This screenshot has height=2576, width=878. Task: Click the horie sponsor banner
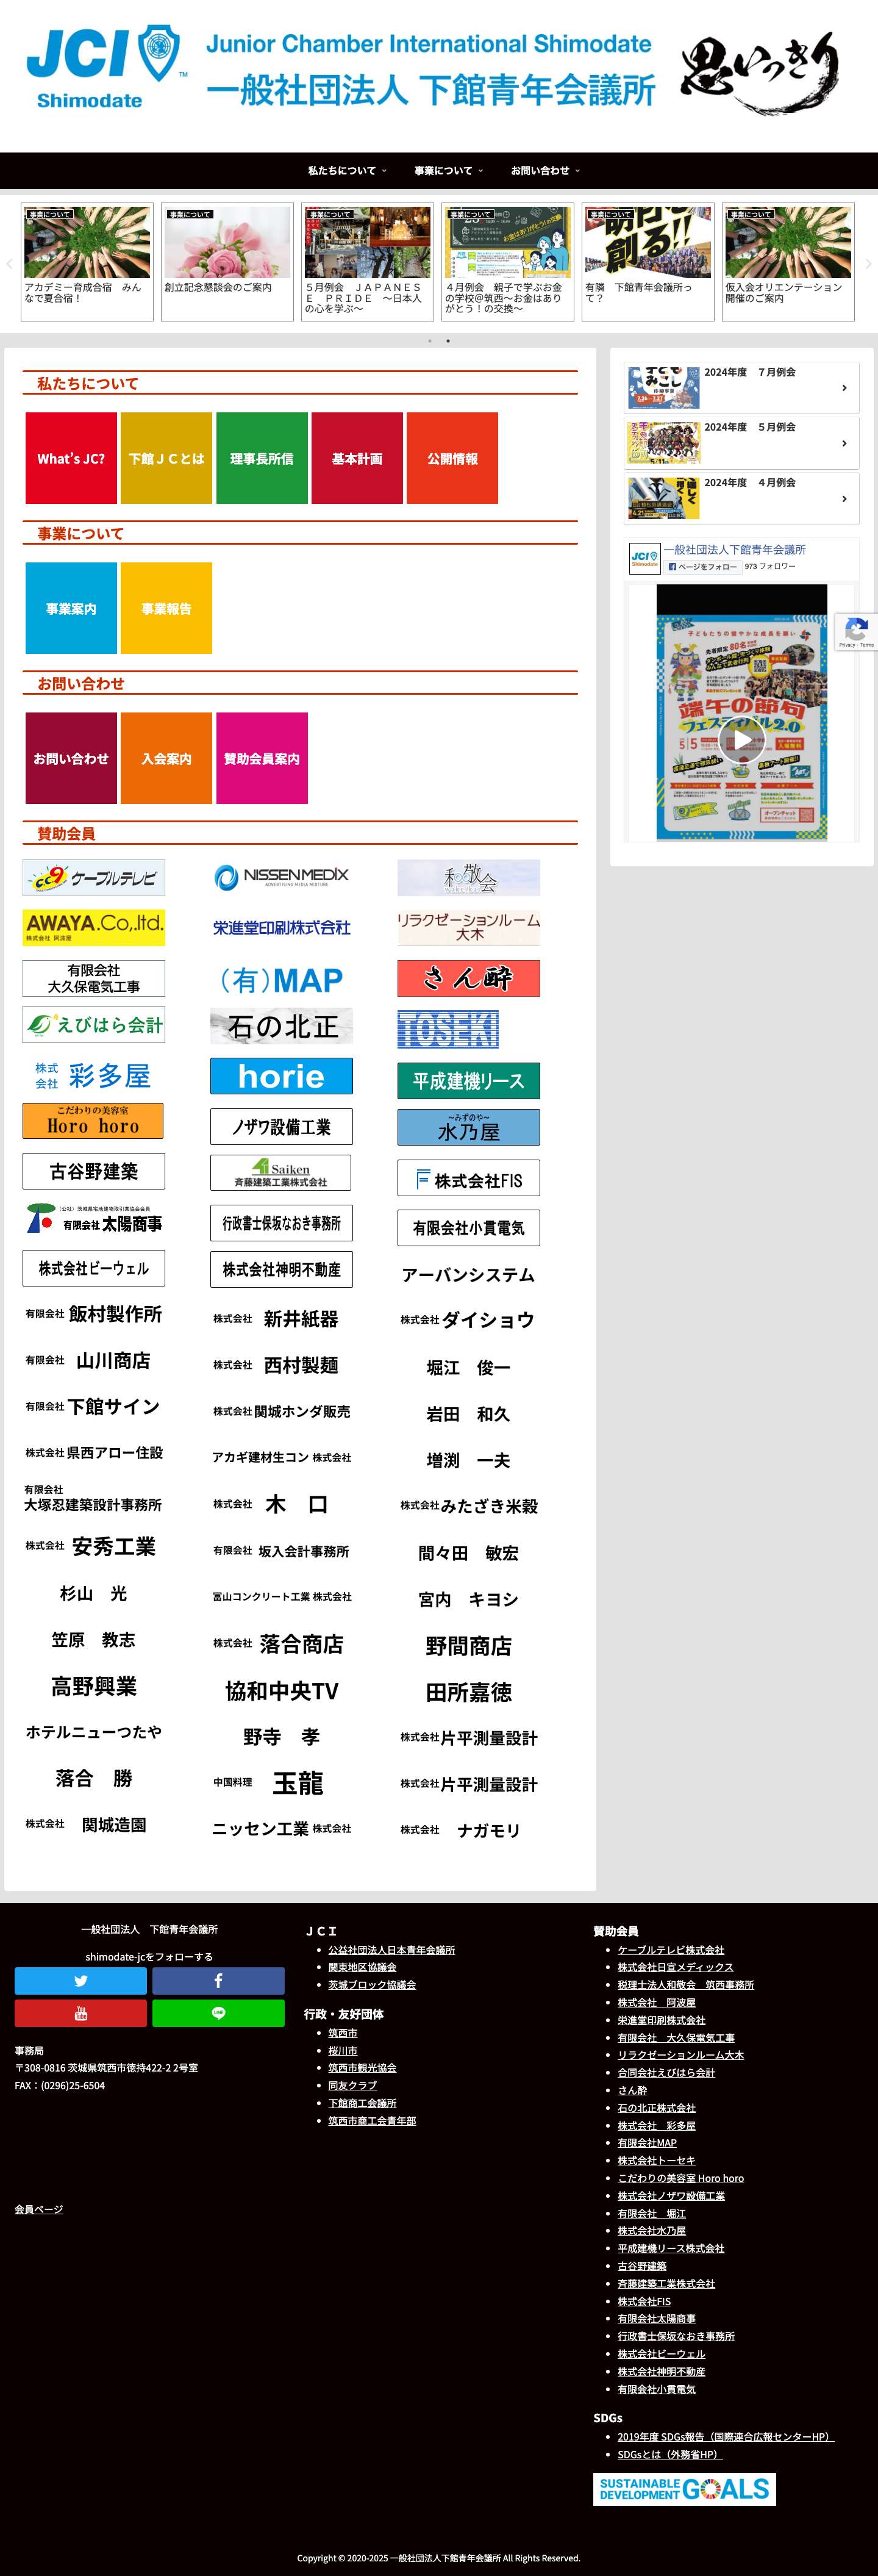[x=281, y=1076]
